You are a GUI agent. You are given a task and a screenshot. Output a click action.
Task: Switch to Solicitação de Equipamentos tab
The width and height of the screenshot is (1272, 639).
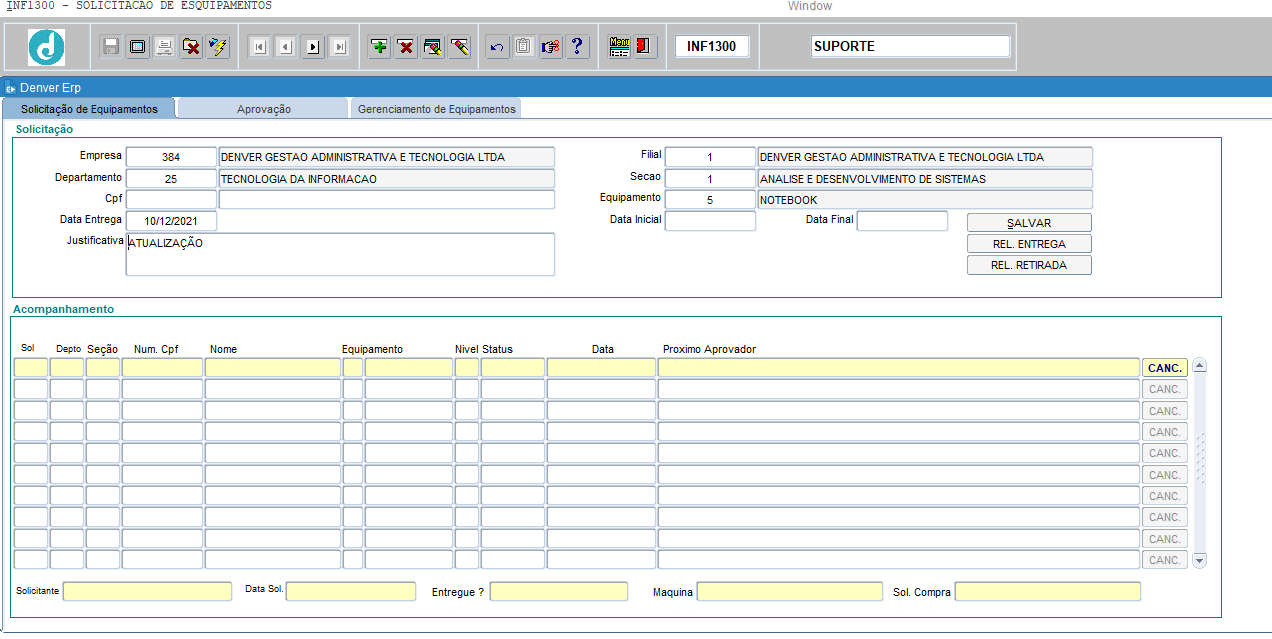click(89, 108)
